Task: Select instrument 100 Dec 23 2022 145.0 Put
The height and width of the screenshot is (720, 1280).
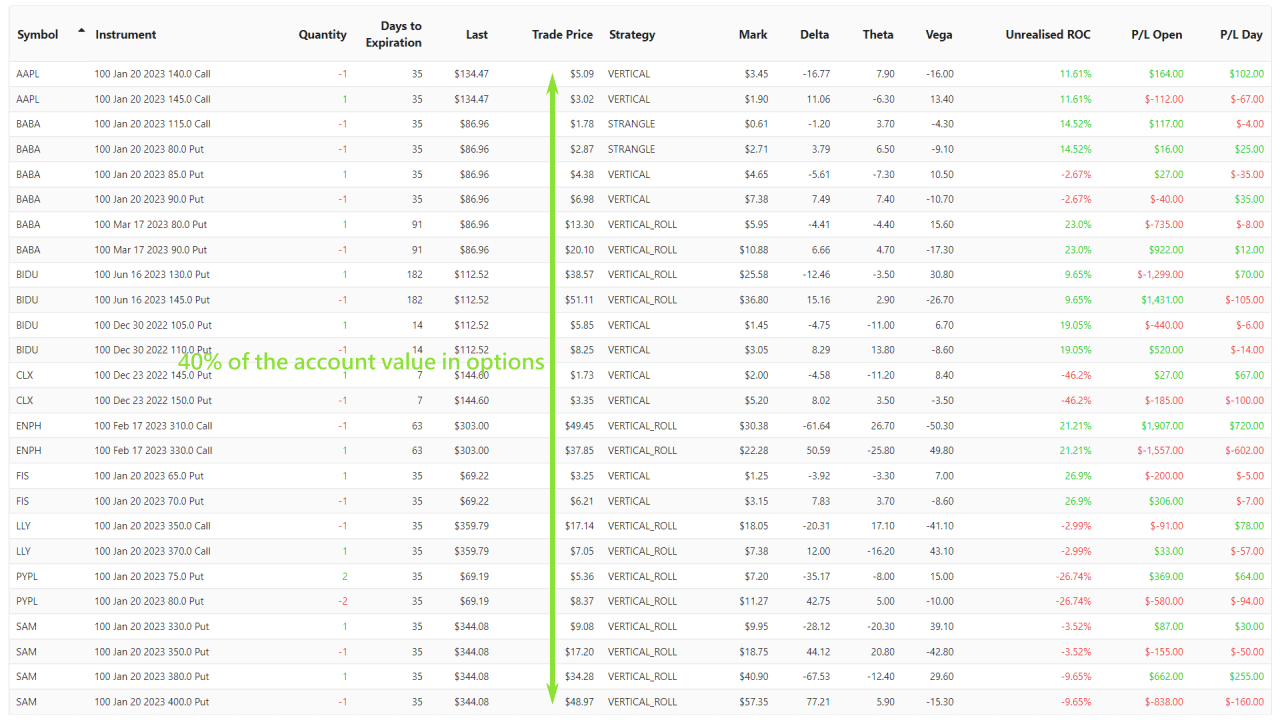Action: 154,375
